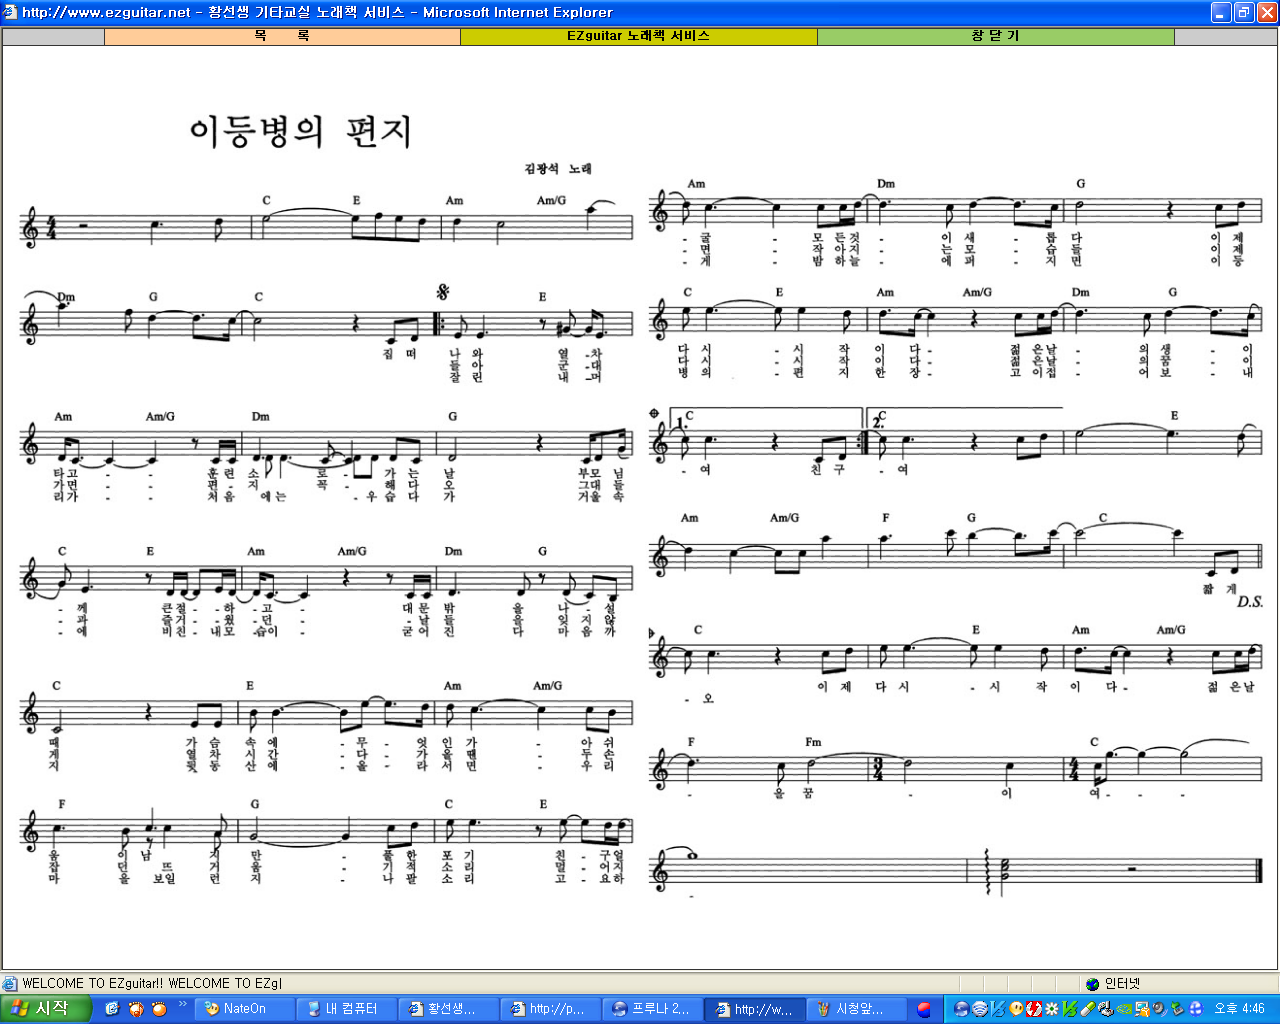Click the 창닫기 tab to close

995,36
